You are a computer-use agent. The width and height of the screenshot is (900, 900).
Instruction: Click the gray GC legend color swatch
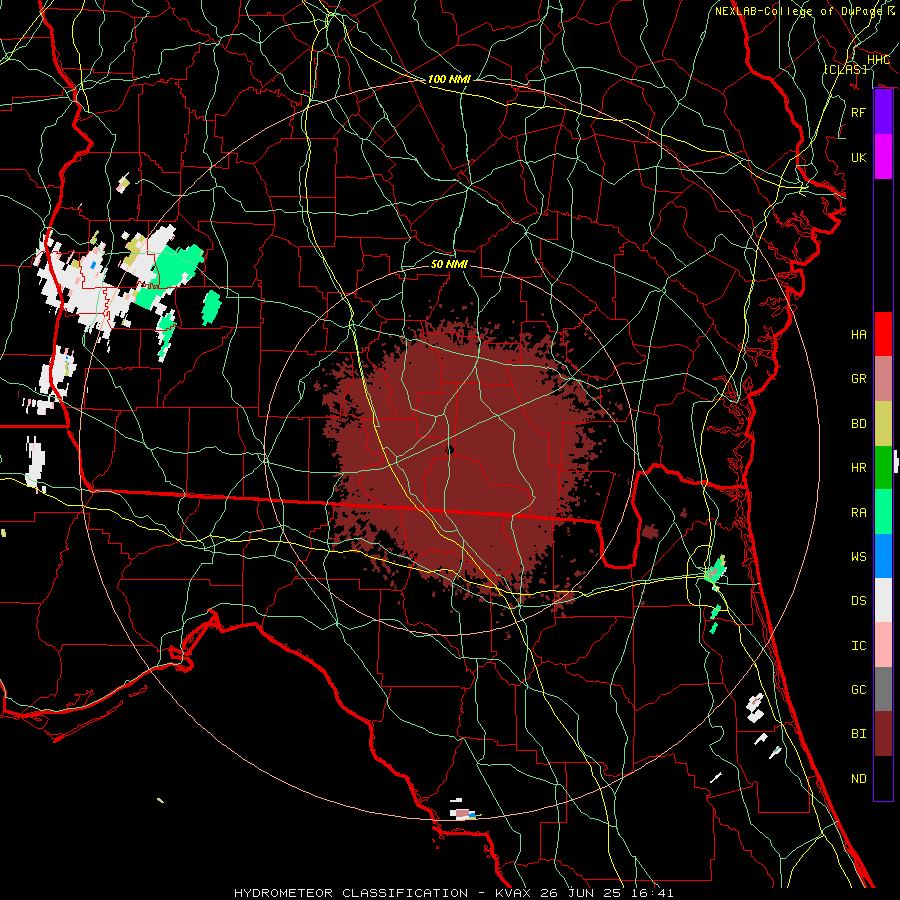point(883,689)
